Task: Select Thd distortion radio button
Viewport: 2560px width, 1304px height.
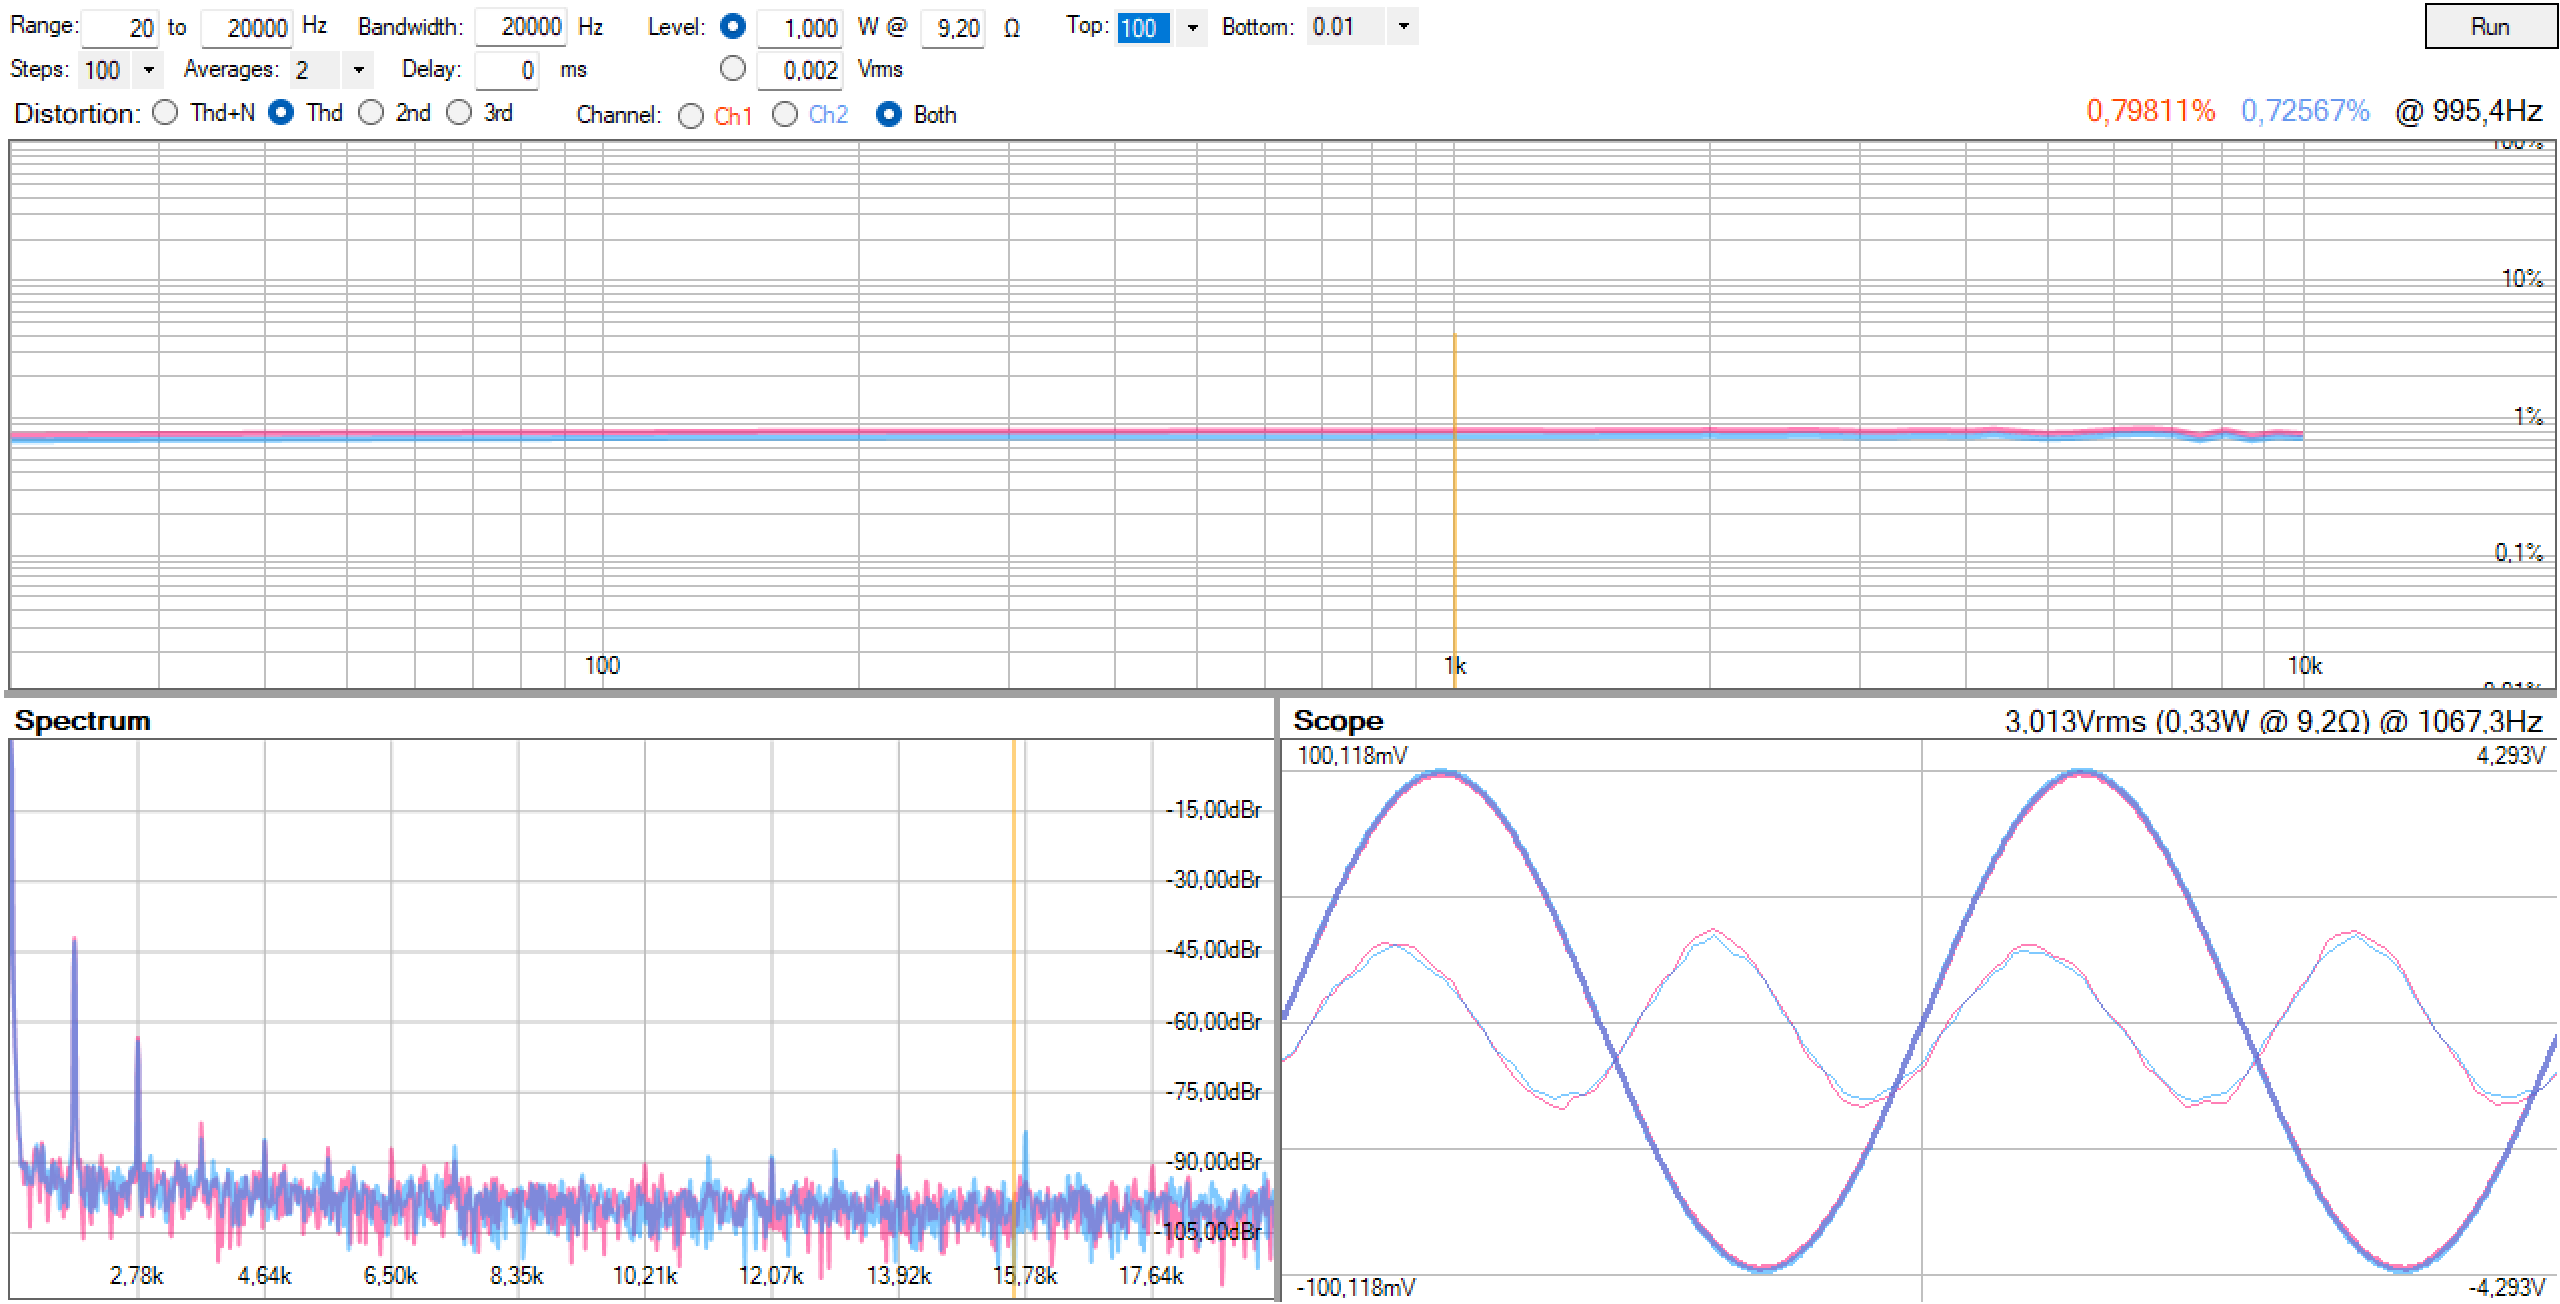Action: [282, 113]
